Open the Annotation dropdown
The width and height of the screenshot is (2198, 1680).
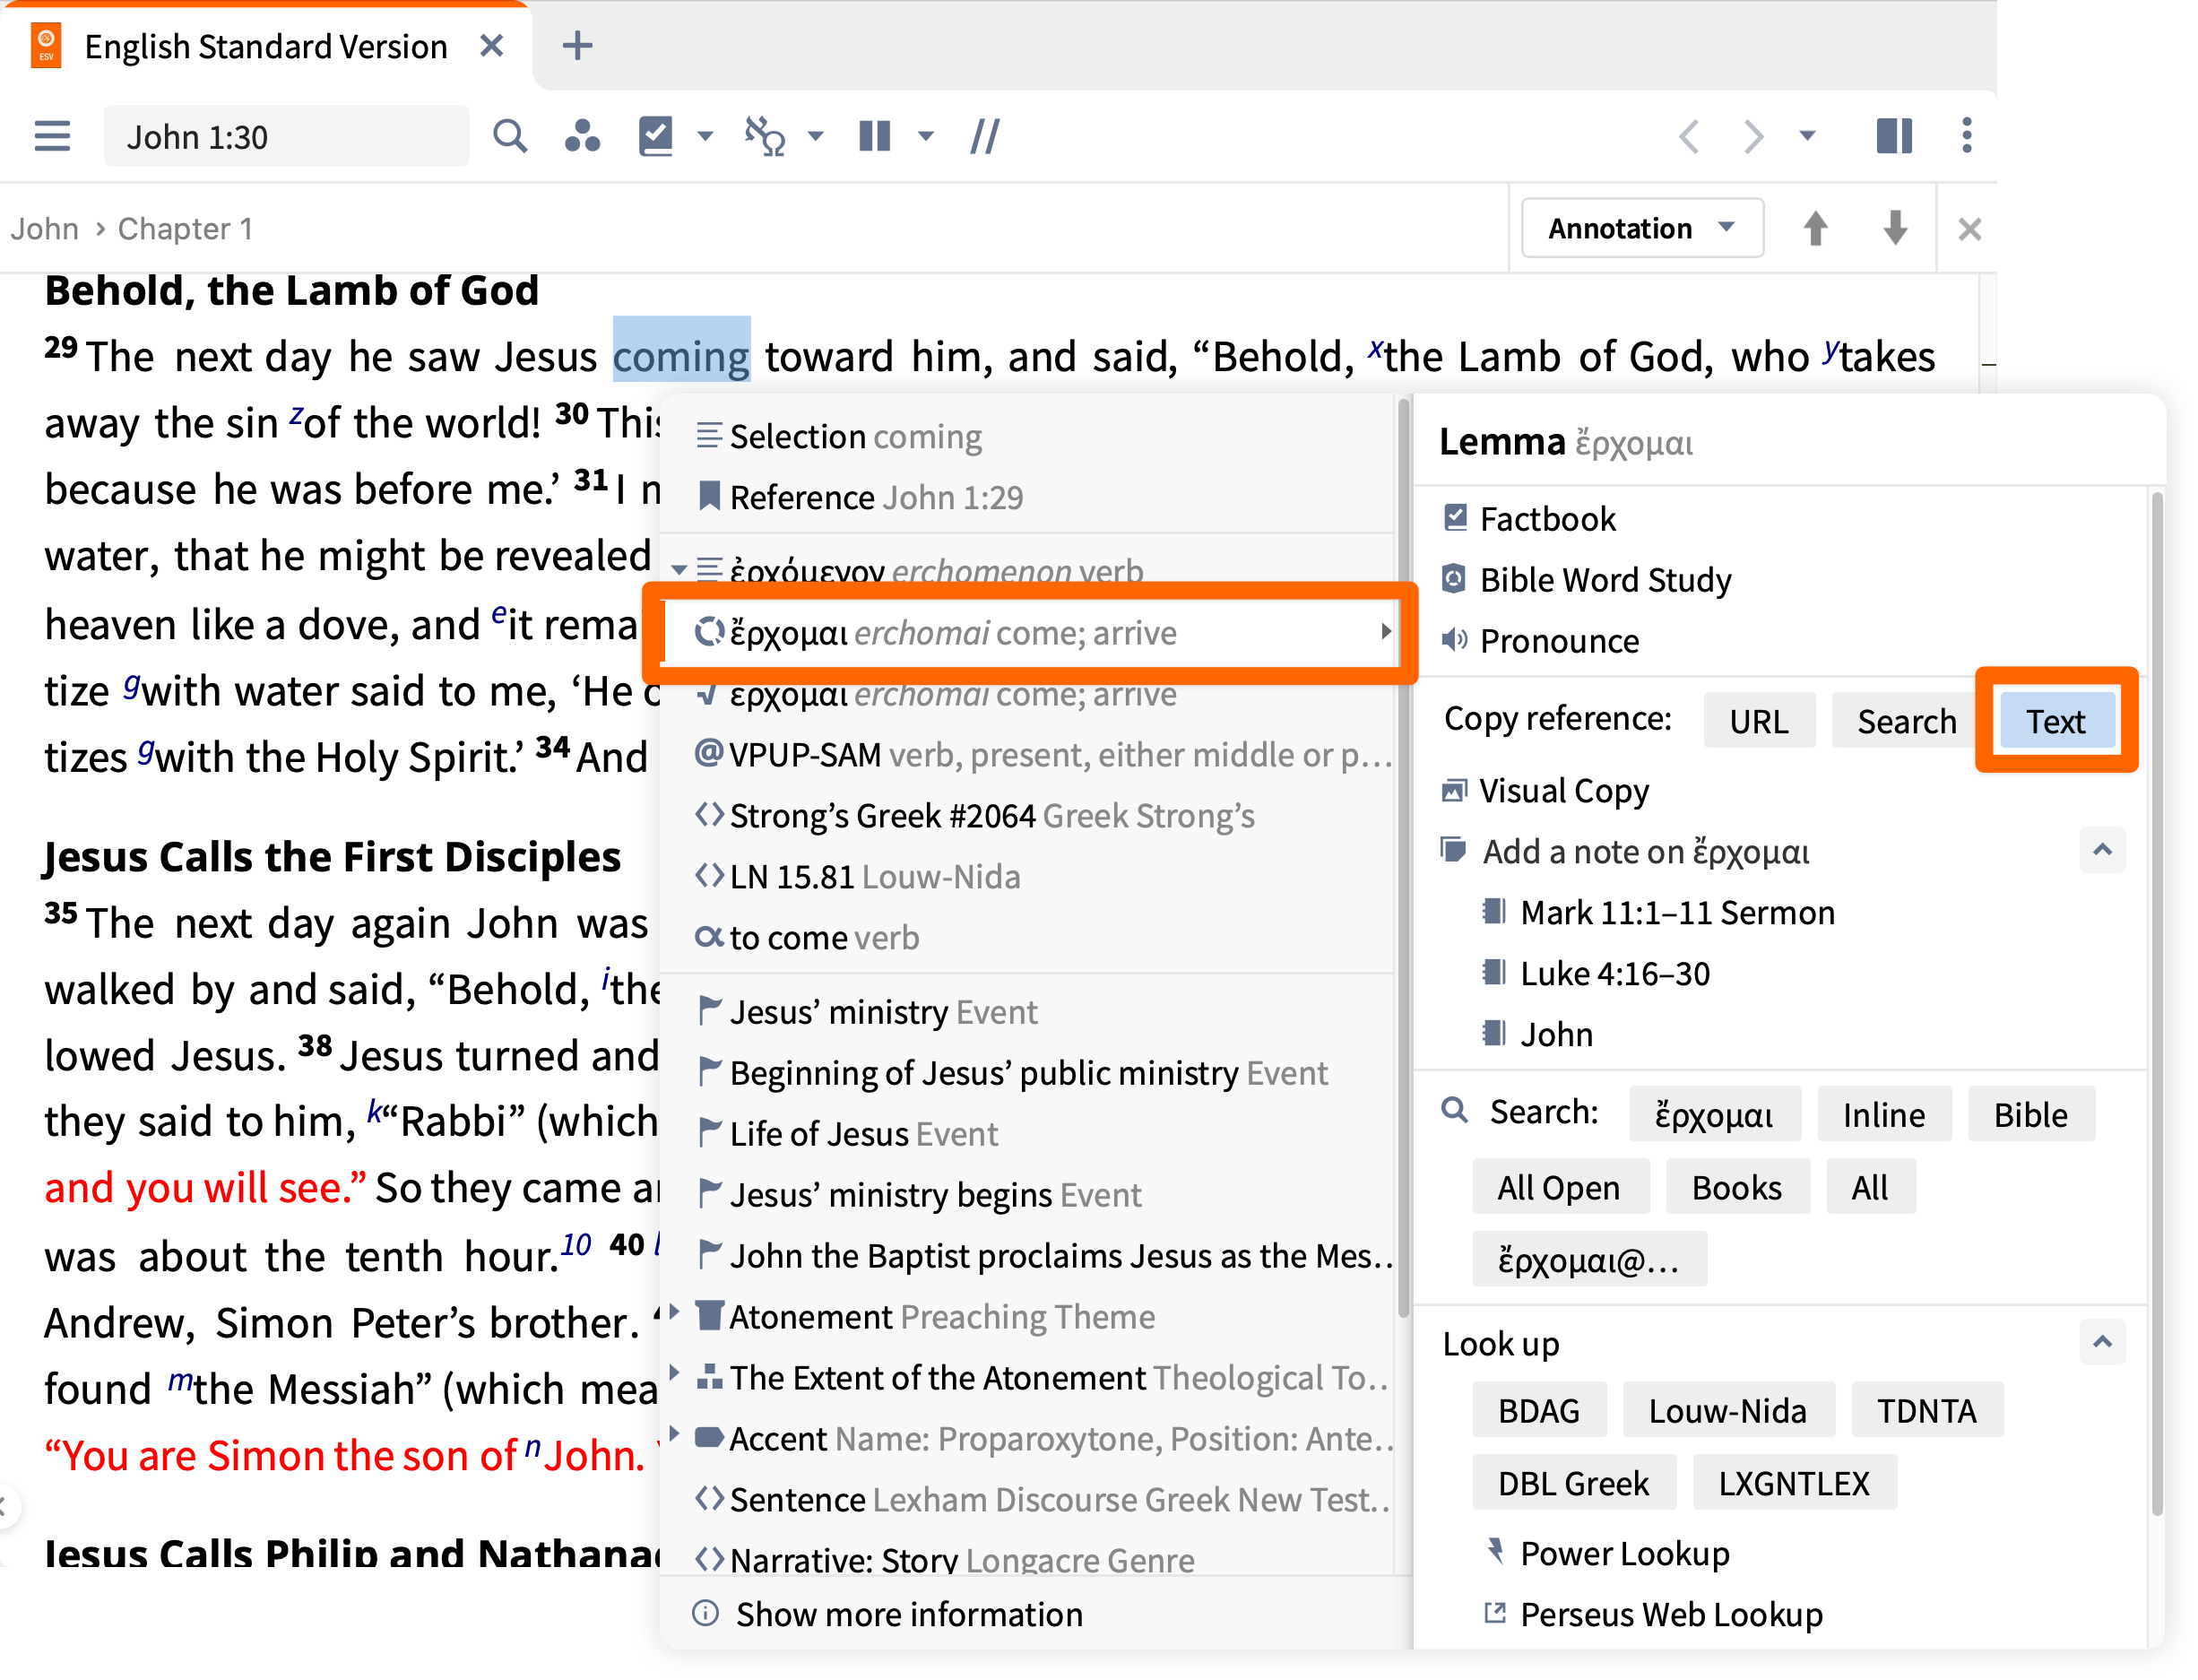click(x=1643, y=229)
